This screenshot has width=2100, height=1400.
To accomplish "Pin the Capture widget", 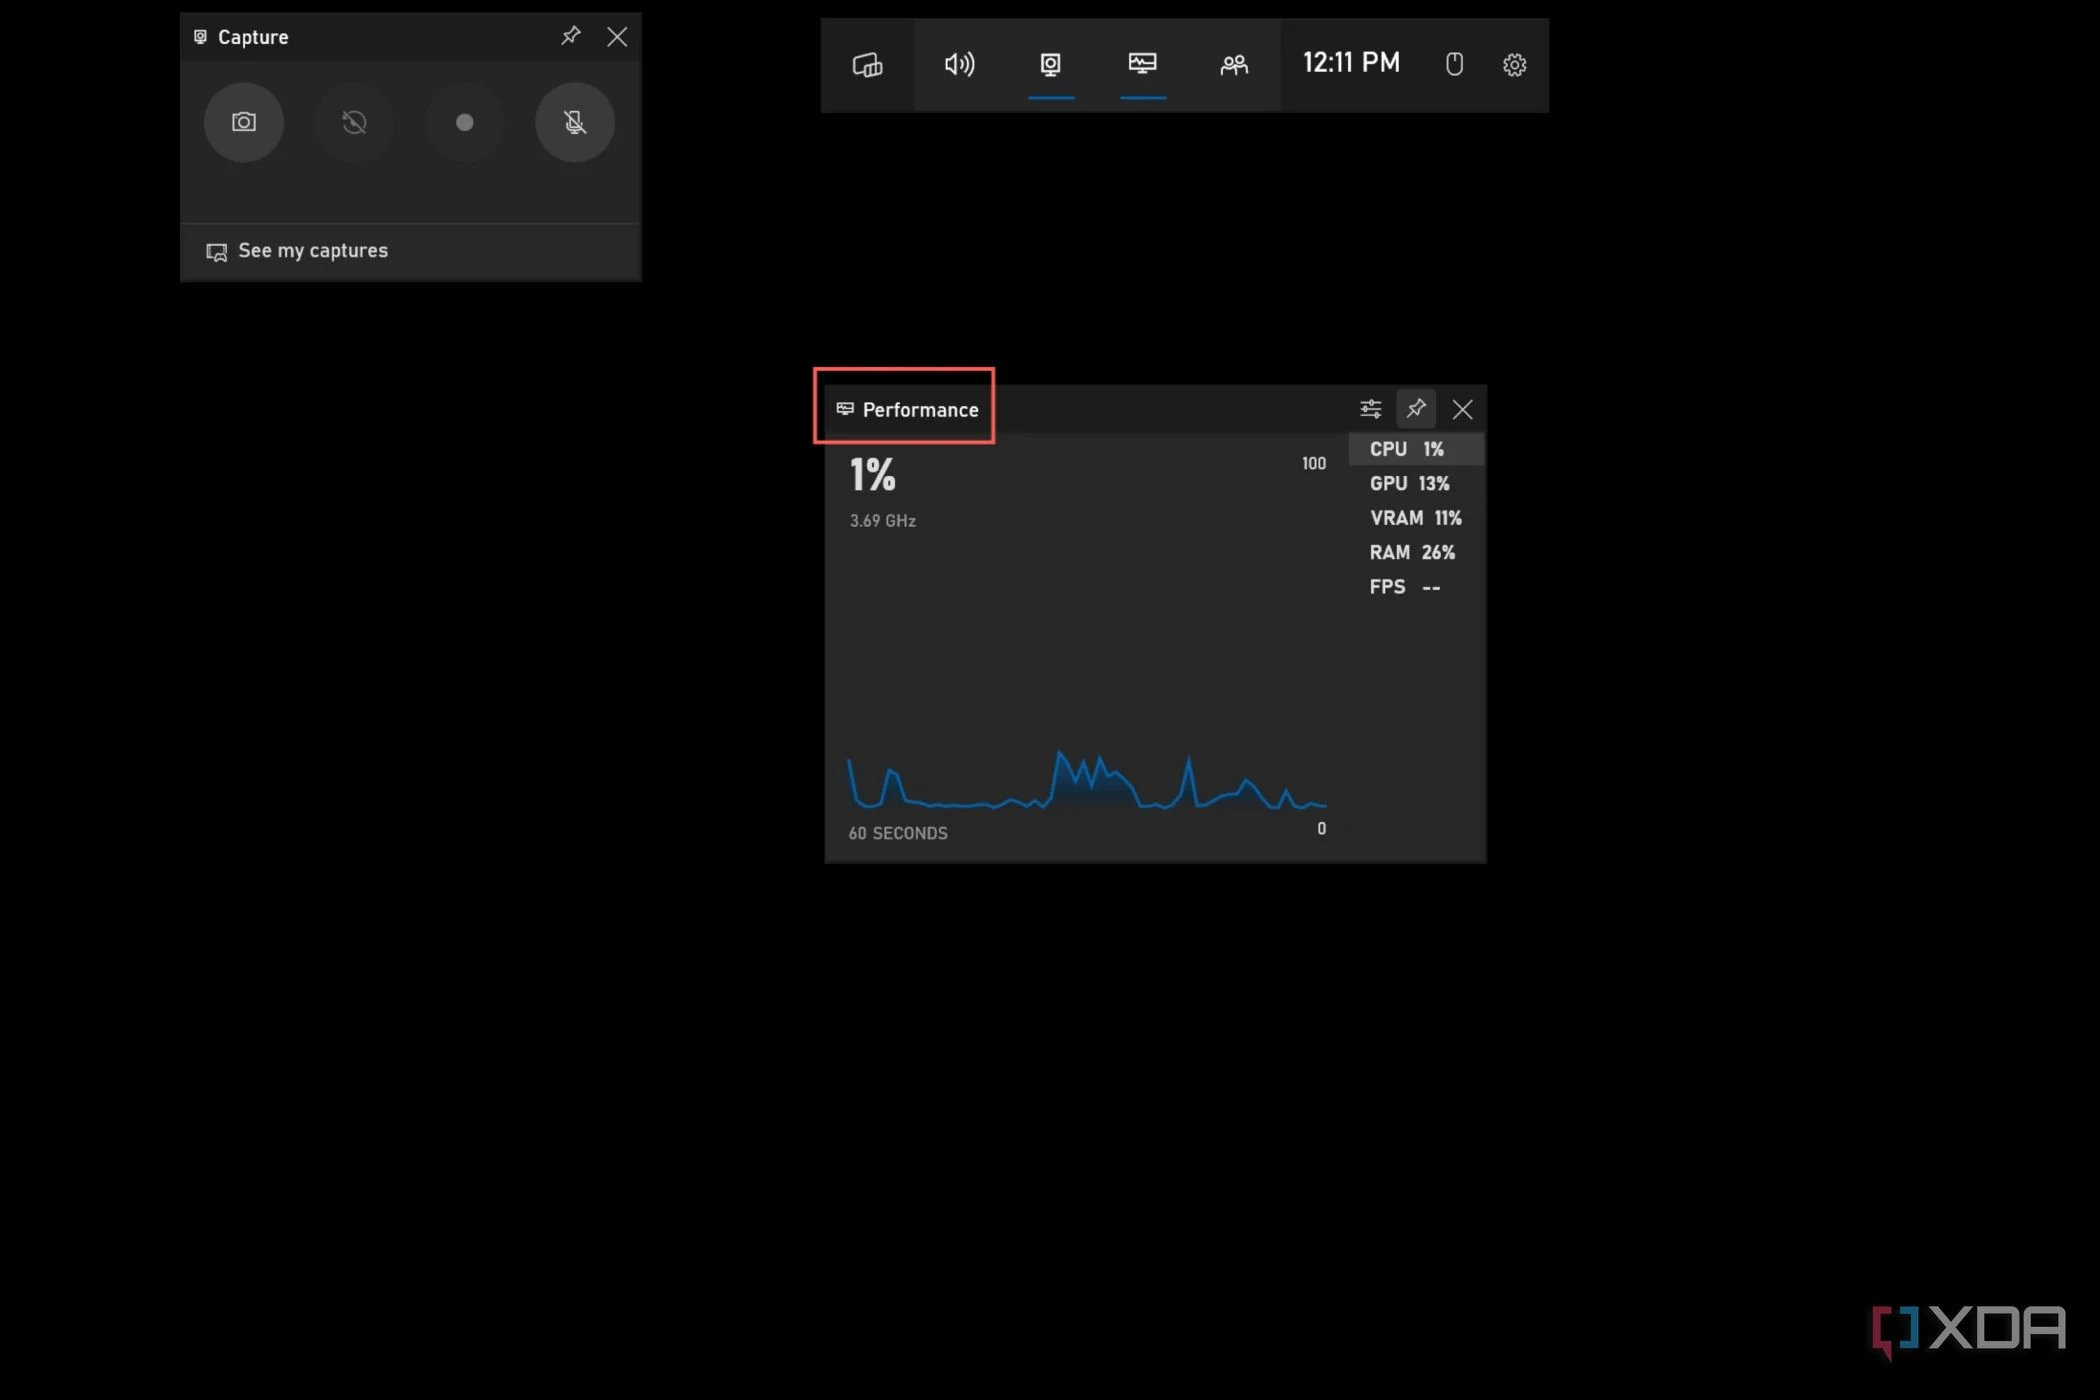I will (x=570, y=37).
